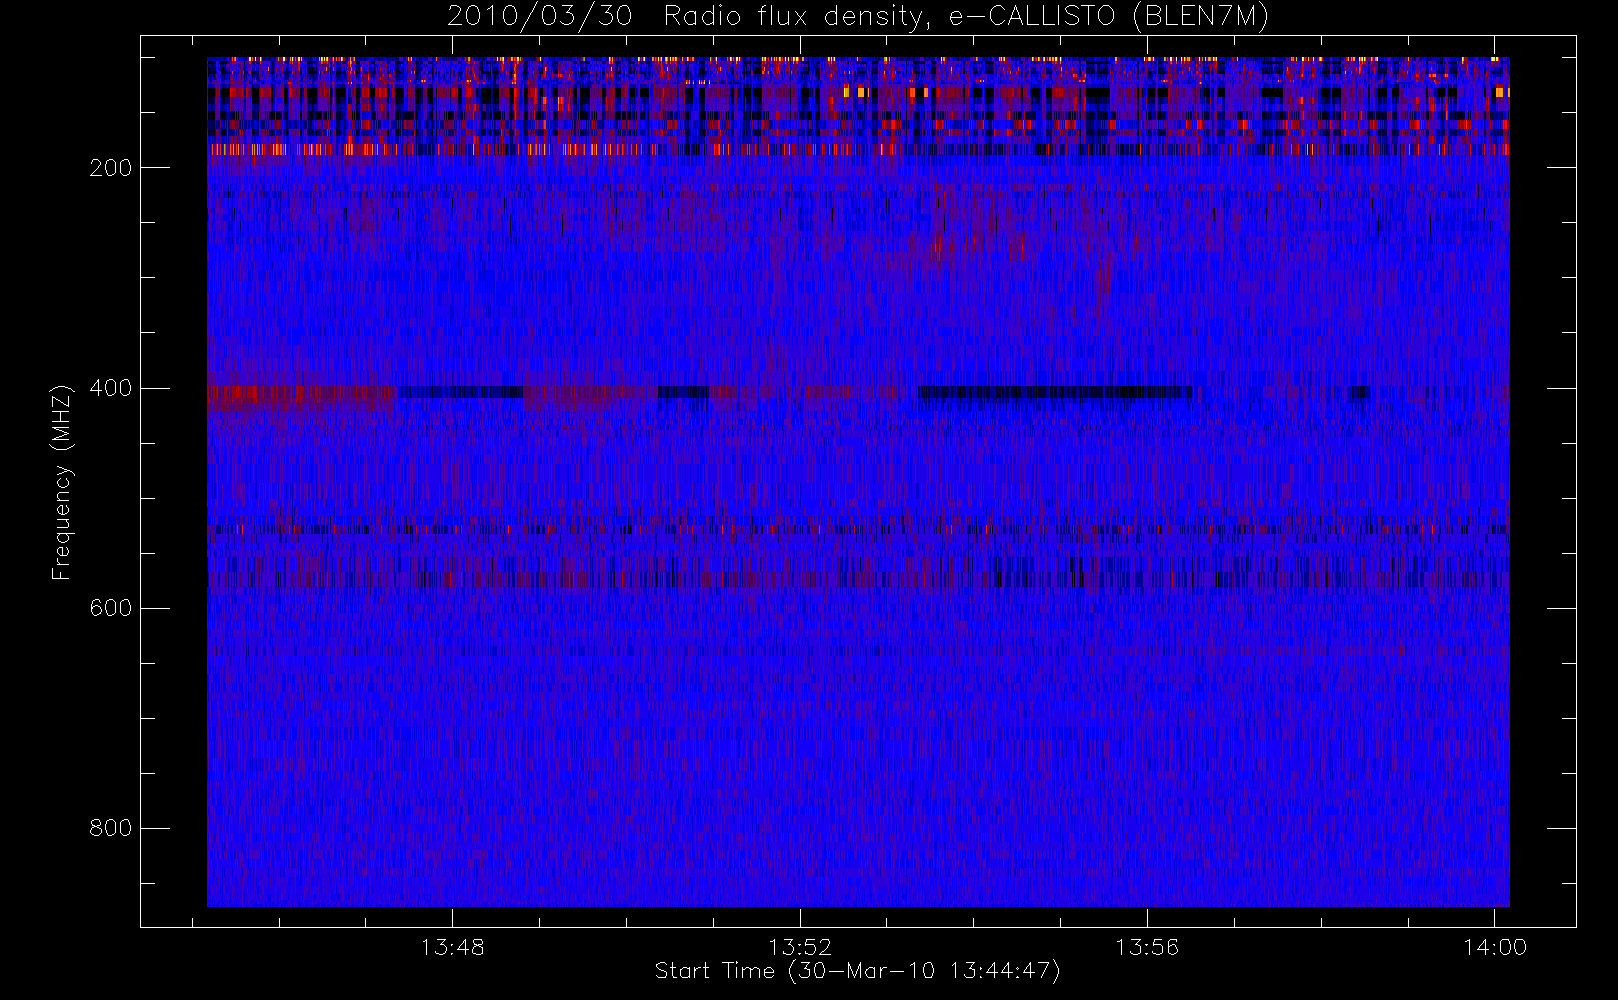Image resolution: width=1618 pixels, height=1000 pixels.
Task: Select the 400 frequency tick label
Action: [110, 388]
